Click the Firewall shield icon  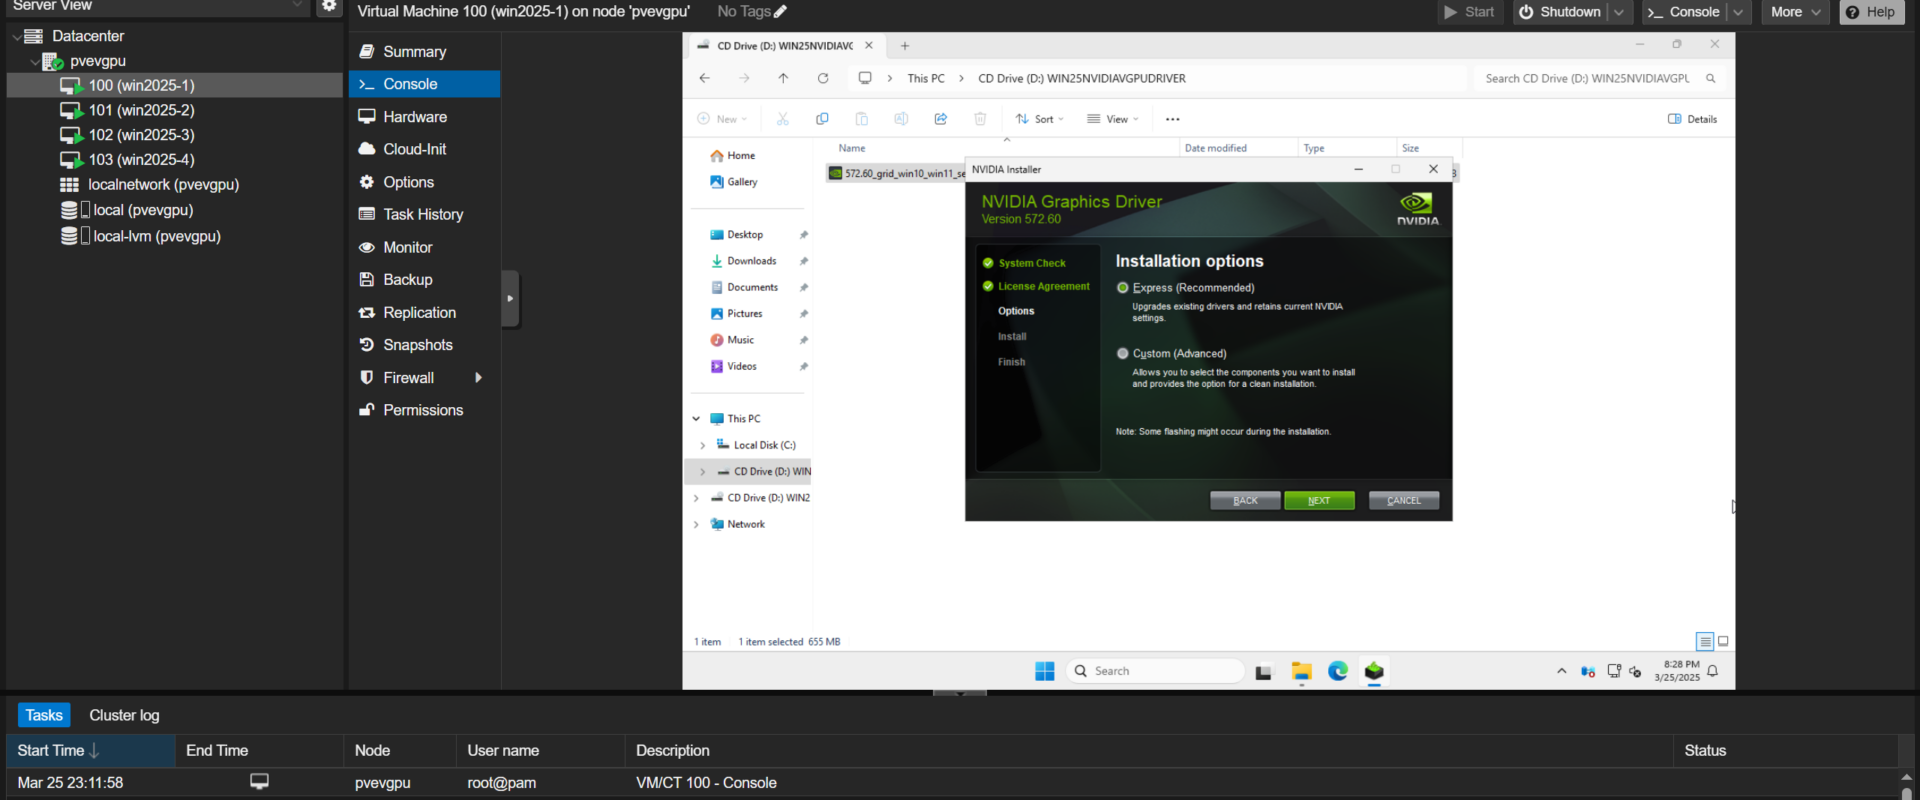pos(367,378)
